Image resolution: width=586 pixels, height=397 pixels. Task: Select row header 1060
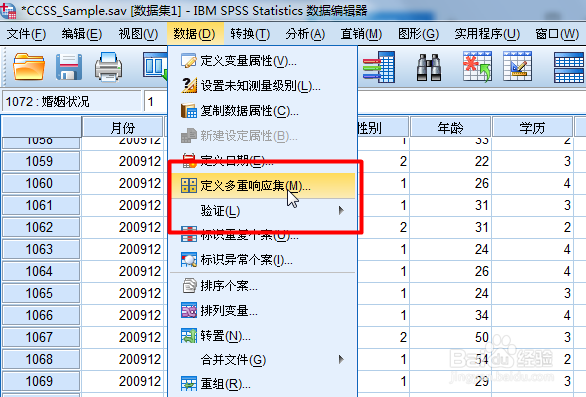point(41,183)
